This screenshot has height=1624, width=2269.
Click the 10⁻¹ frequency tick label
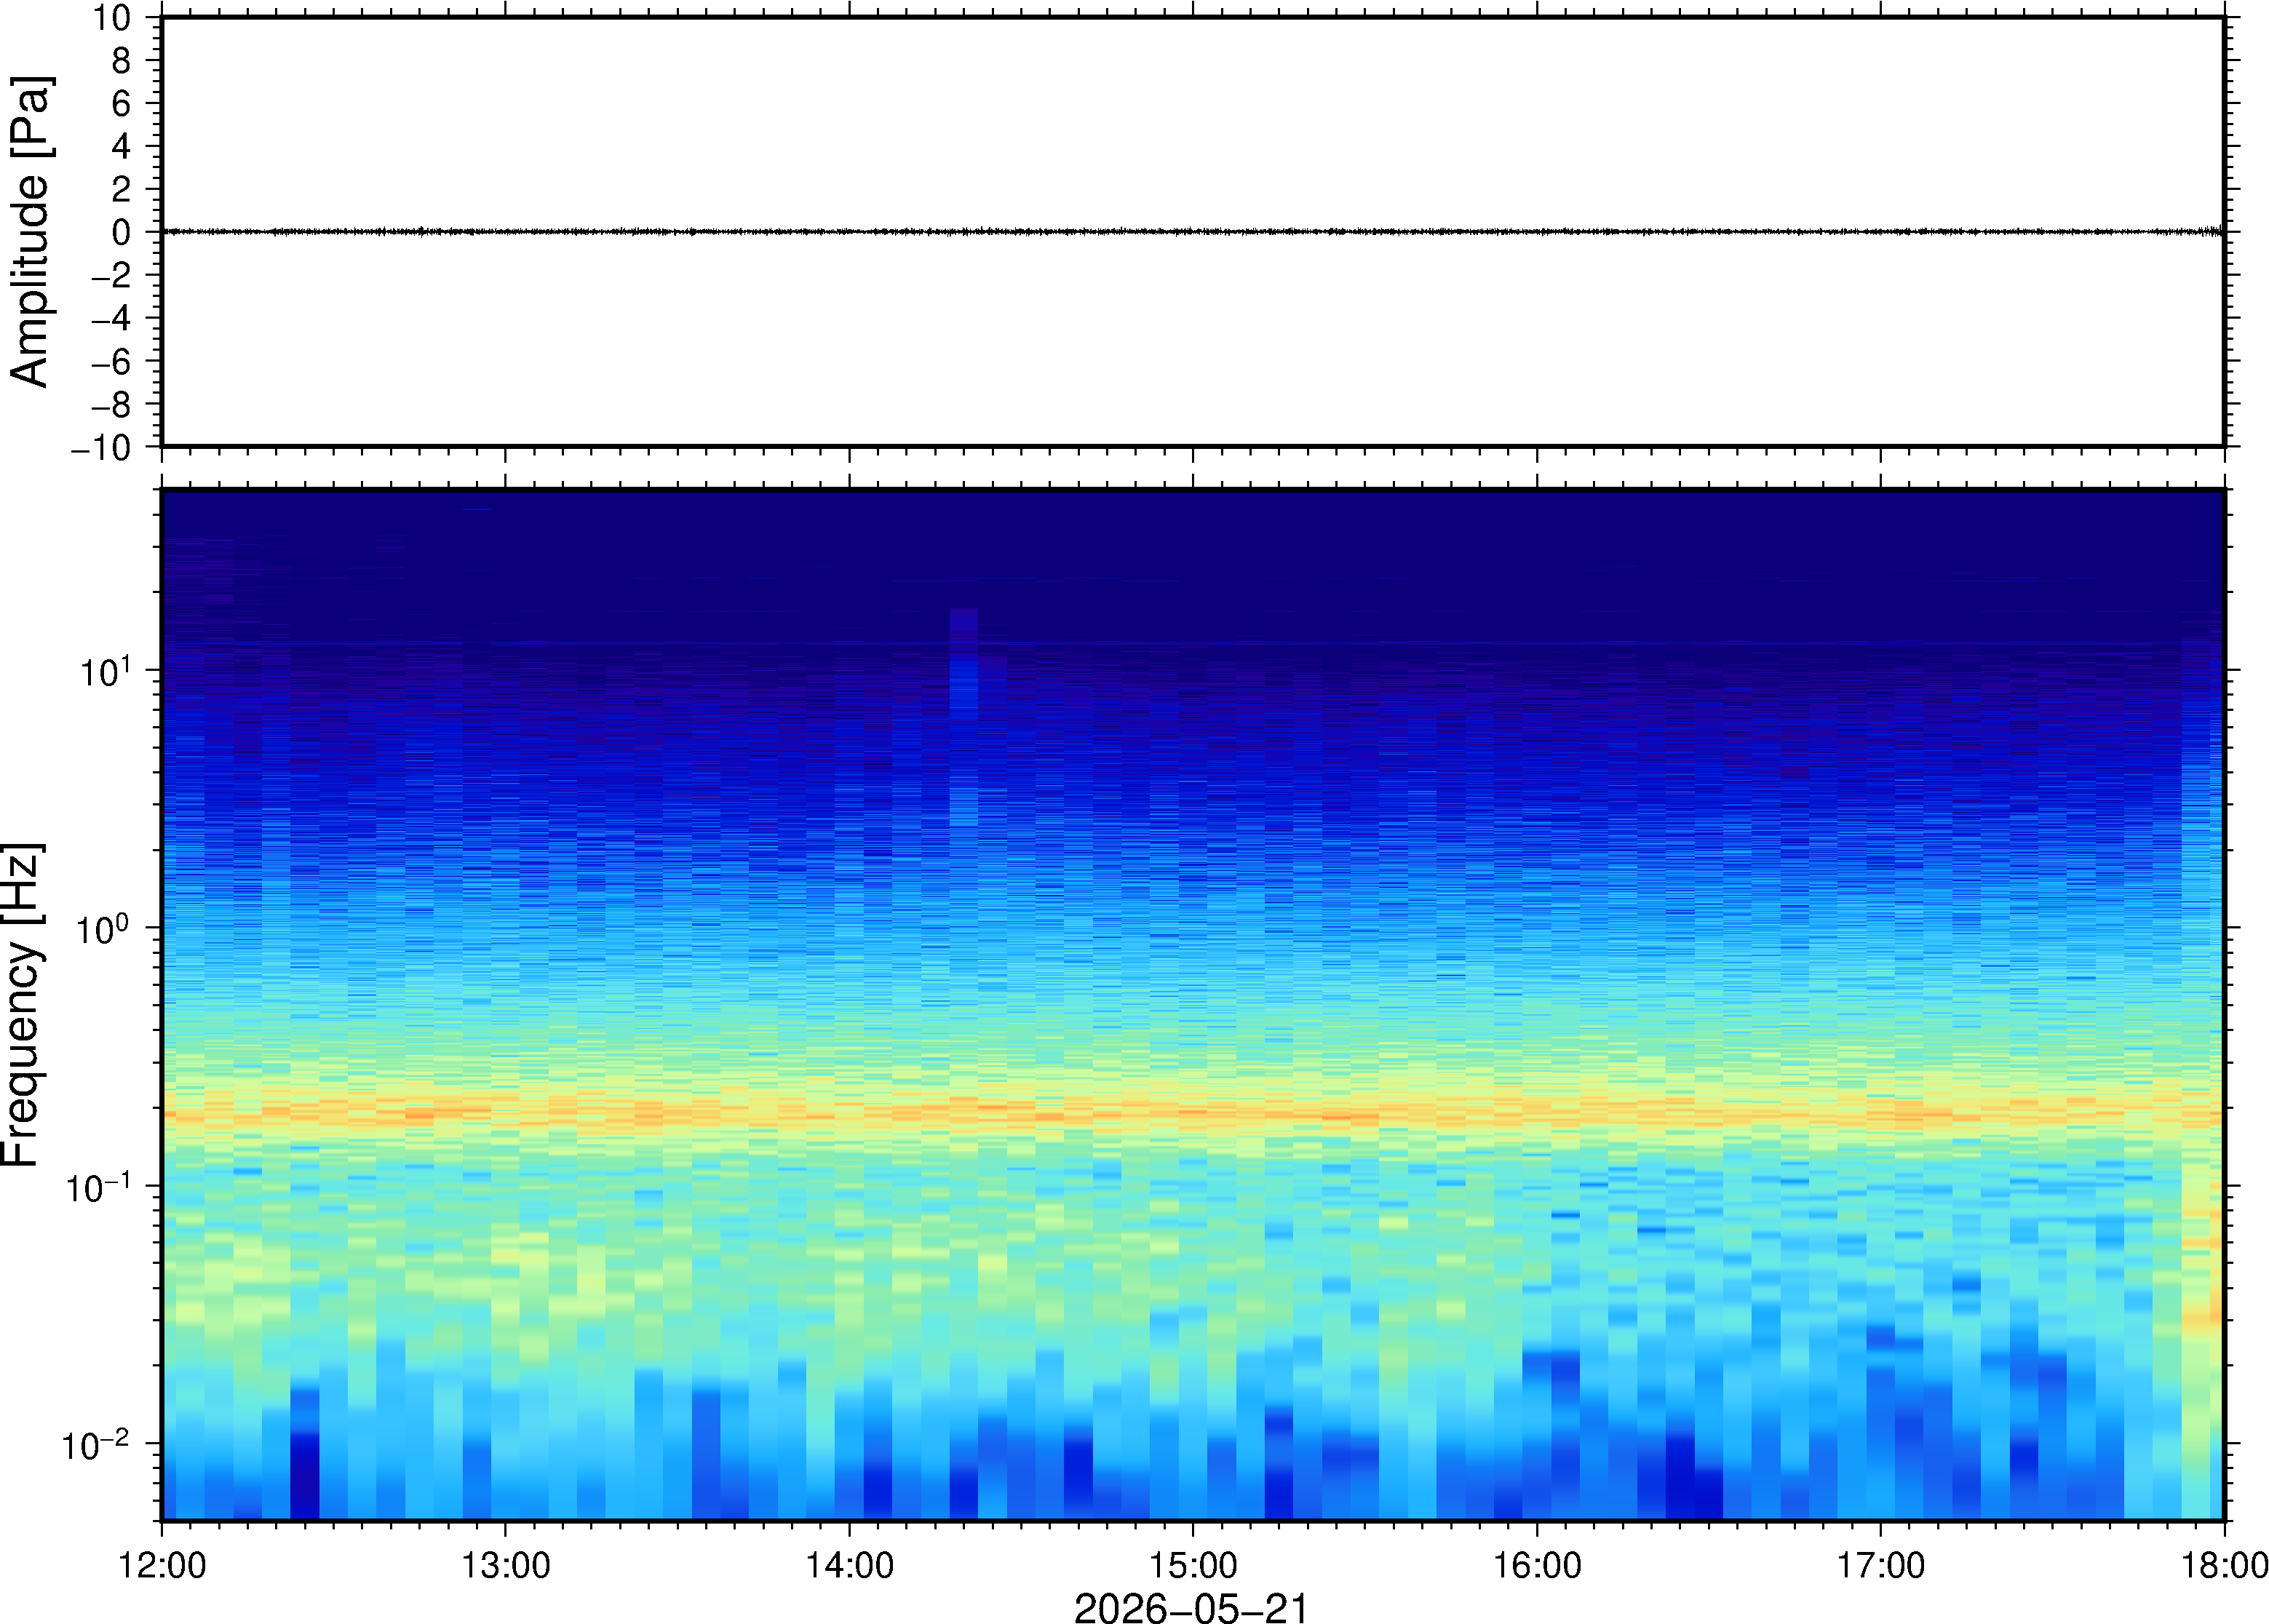[98, 1187]
